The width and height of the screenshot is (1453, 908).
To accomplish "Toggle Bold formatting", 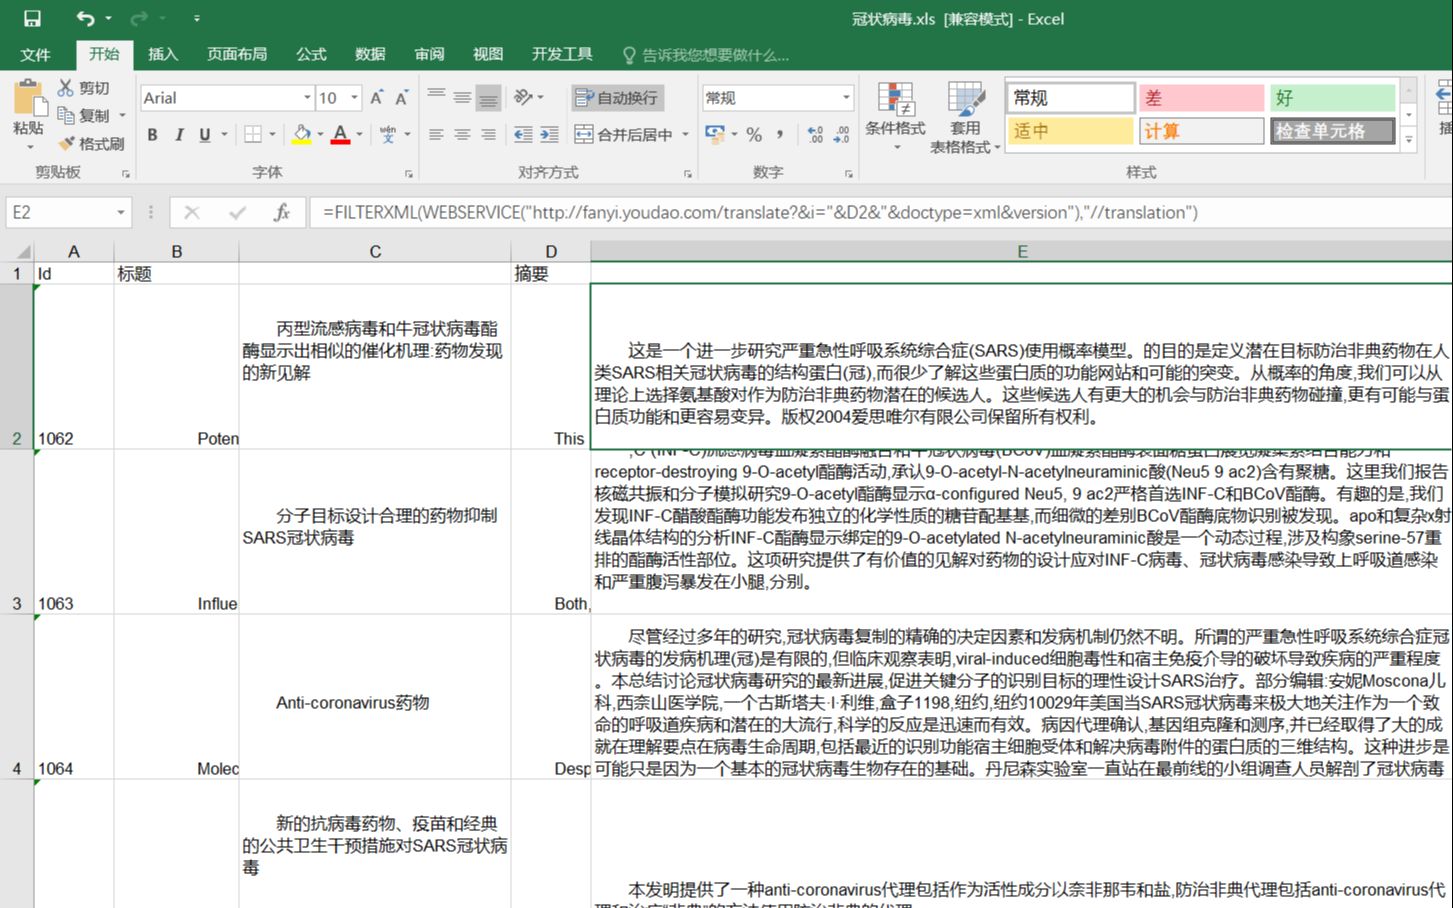I will pos(152,134).
